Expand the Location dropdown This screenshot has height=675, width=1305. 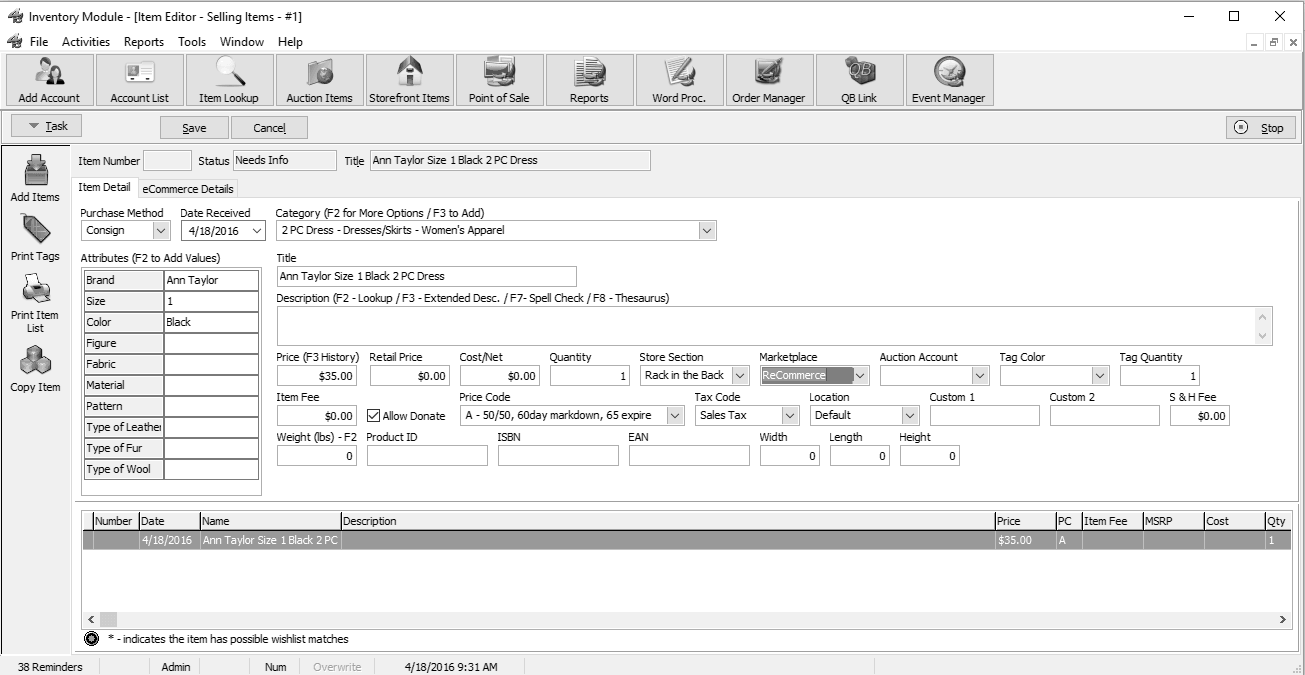[910, 415]
